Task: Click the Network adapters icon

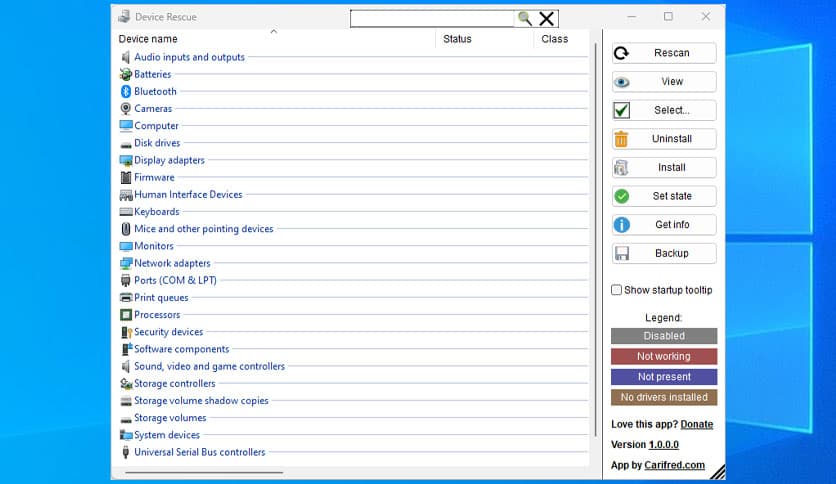Action: [x=126, y=263]
